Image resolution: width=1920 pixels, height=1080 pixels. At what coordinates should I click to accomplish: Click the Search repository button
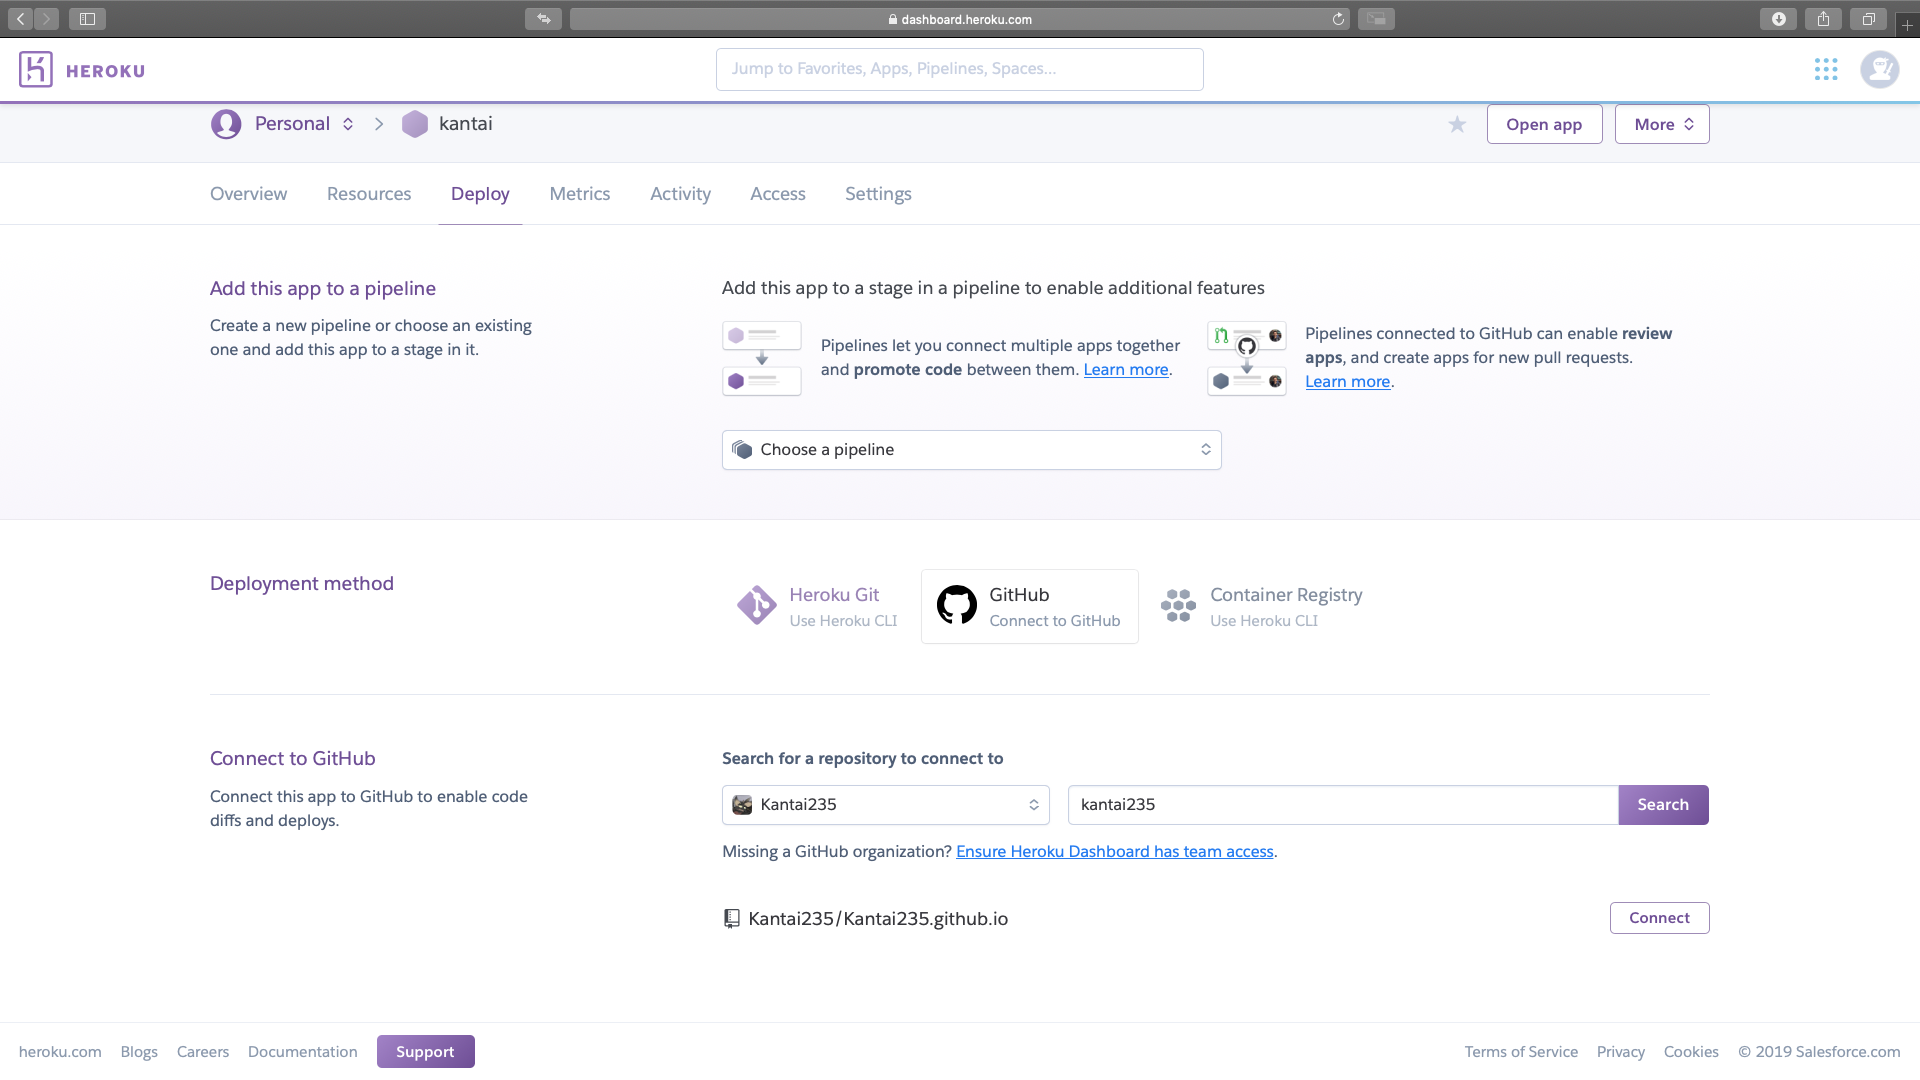point(1663,805)
